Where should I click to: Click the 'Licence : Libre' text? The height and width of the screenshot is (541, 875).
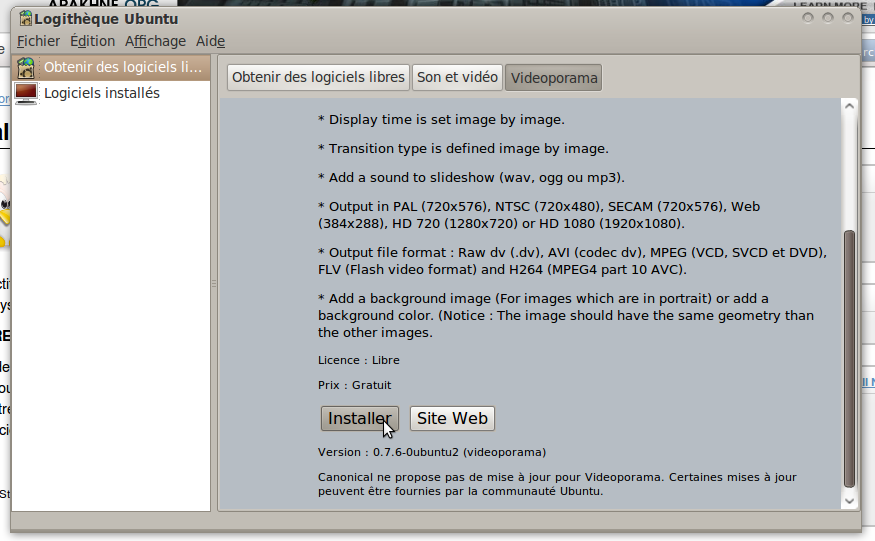coord(359,360)
